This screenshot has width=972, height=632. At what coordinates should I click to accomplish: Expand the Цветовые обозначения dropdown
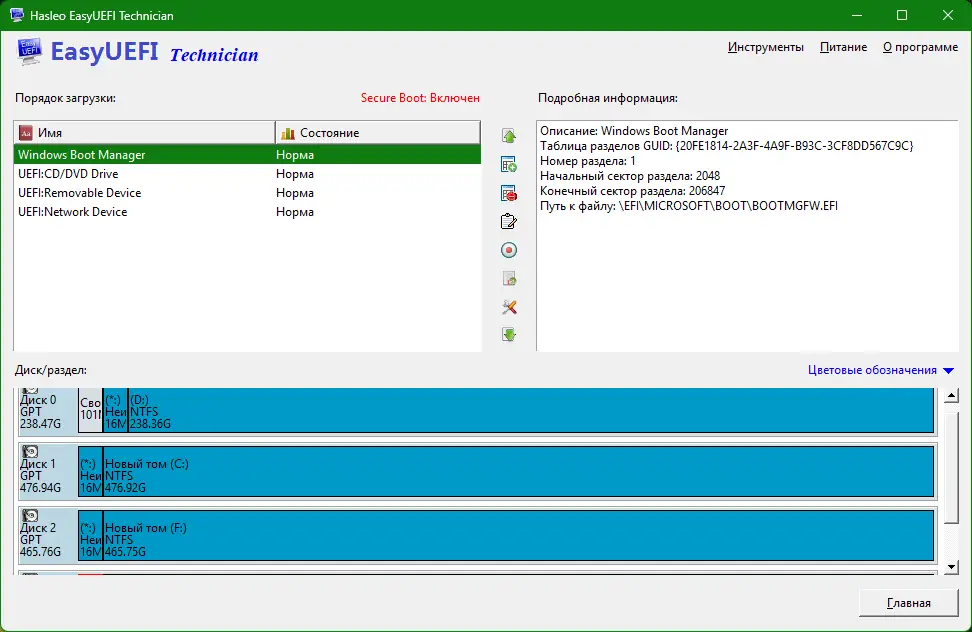881,370
